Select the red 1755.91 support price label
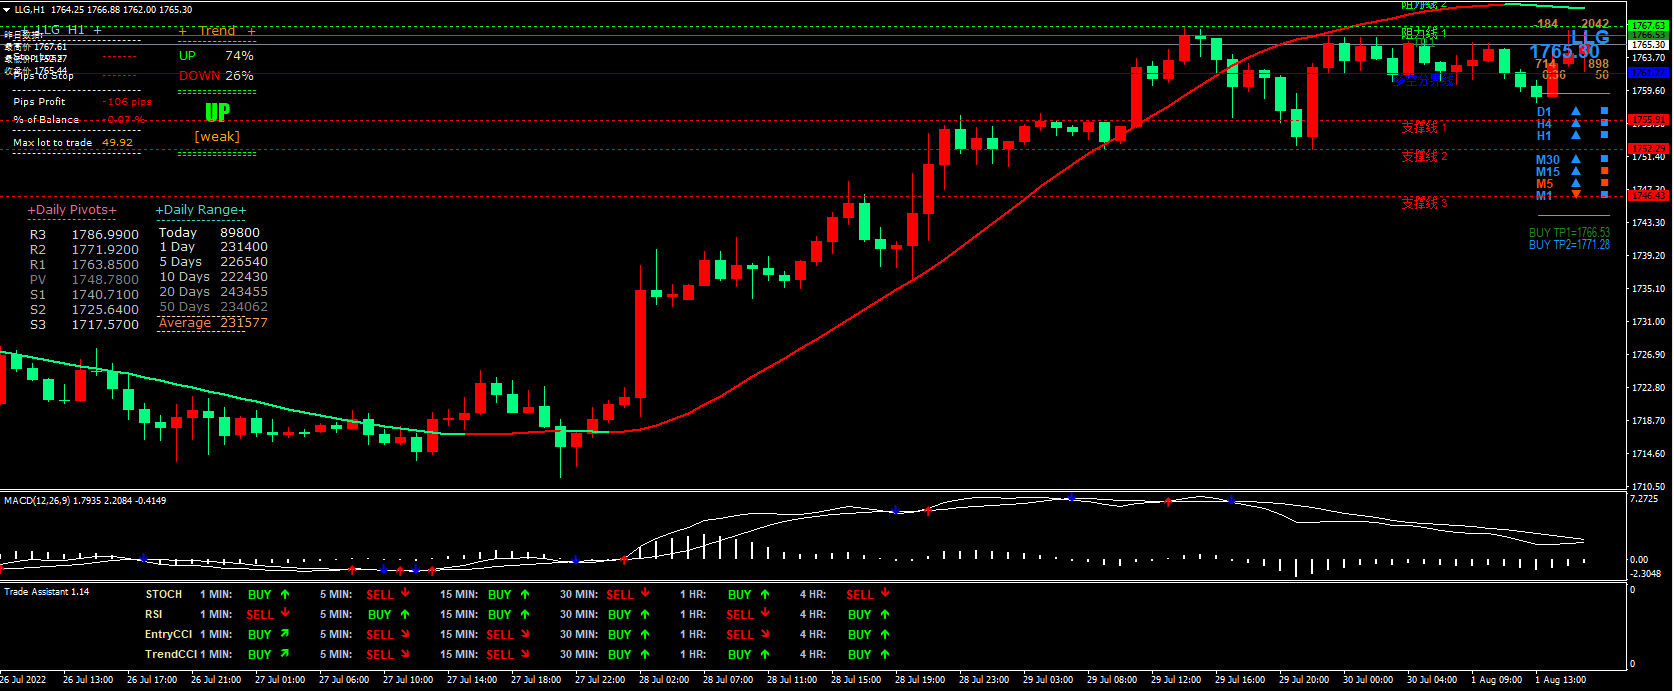The width and height of the screenshot is (1674, 691). coord(1649,120)
